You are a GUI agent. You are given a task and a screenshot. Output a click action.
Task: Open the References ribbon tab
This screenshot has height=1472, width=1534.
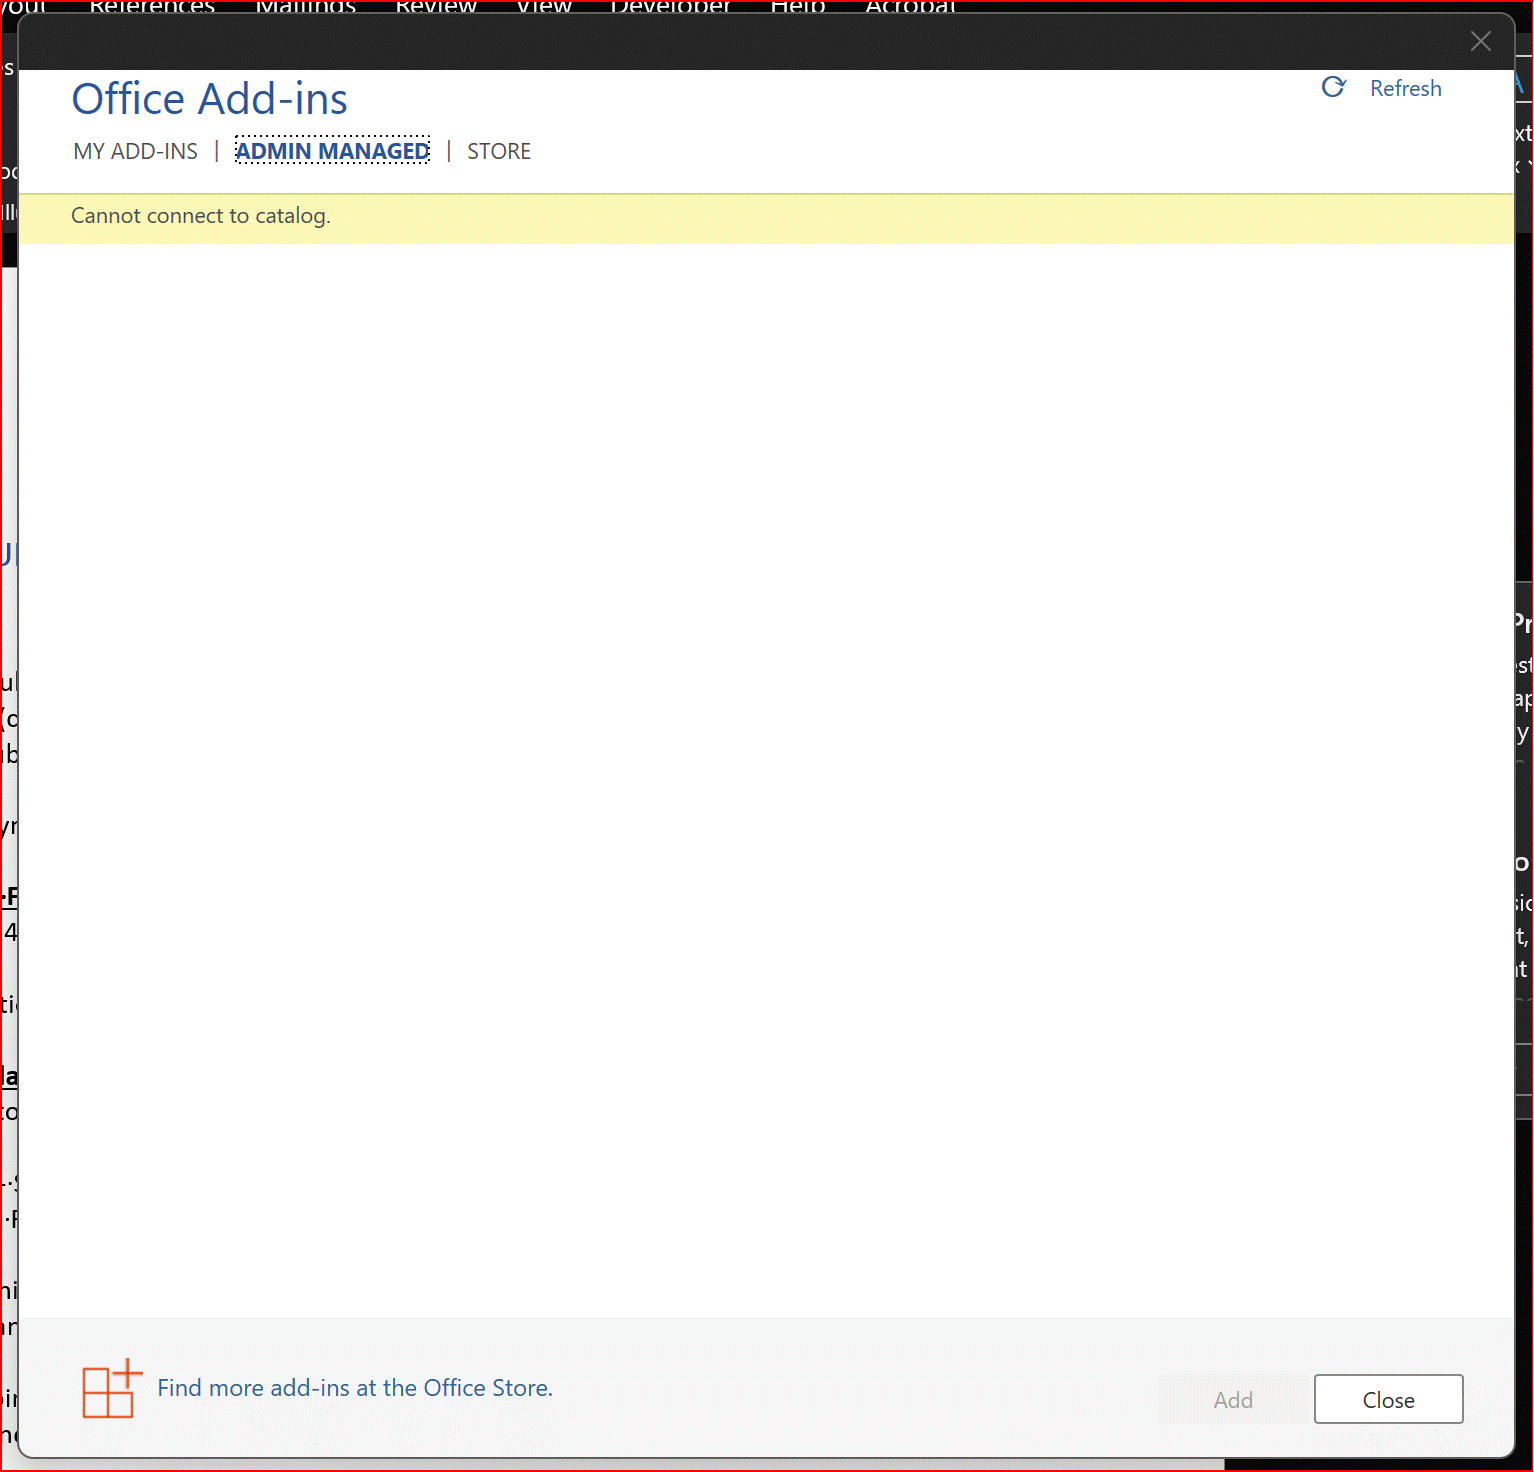[151, 8]
